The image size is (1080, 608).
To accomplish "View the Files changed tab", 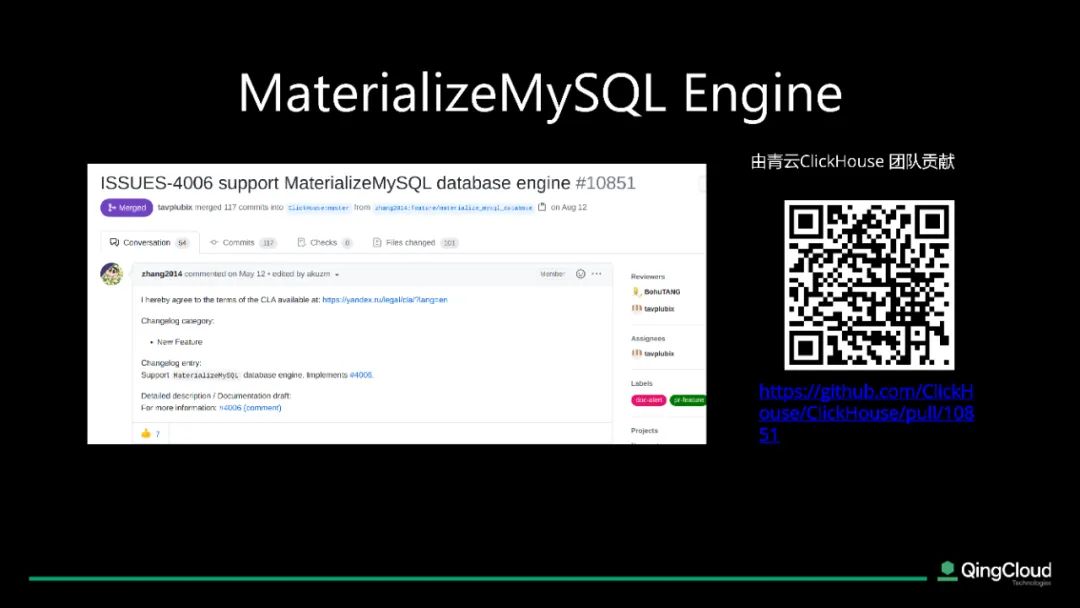I will [415, 242].
